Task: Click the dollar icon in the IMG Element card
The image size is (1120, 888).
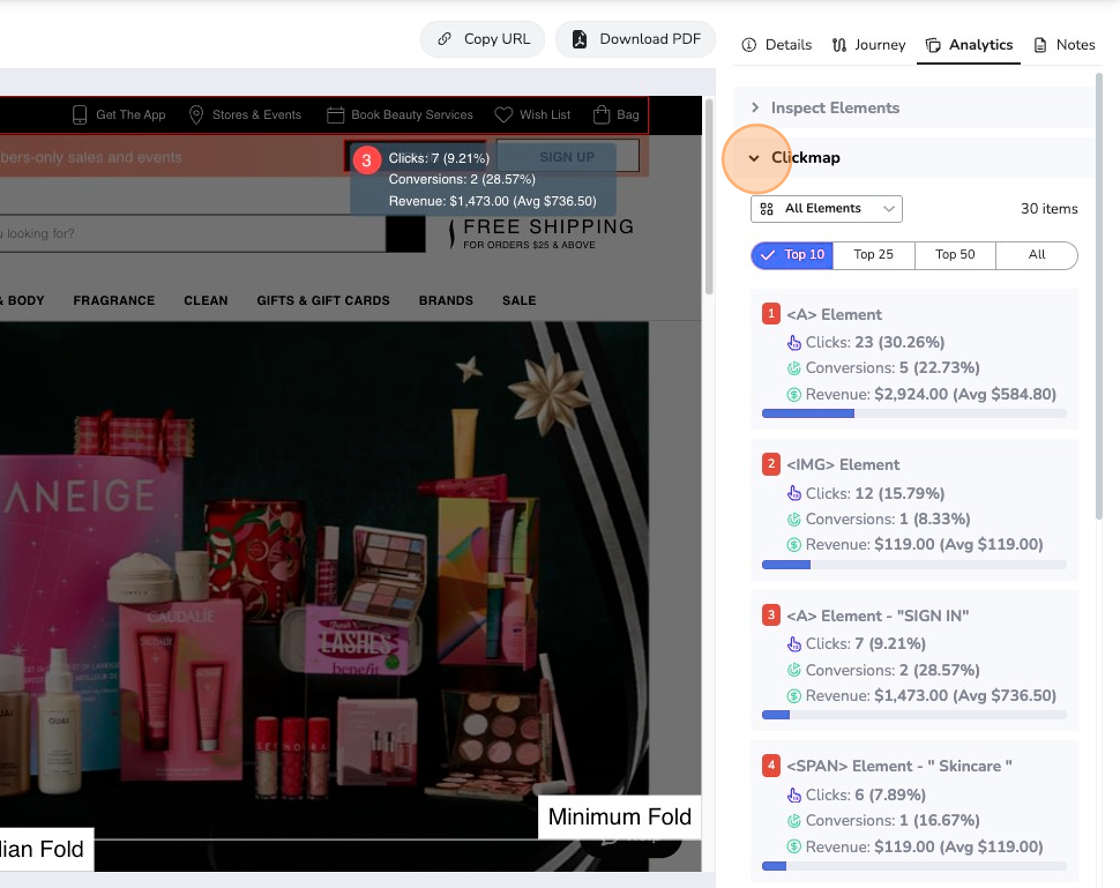Action: (794, 544)
